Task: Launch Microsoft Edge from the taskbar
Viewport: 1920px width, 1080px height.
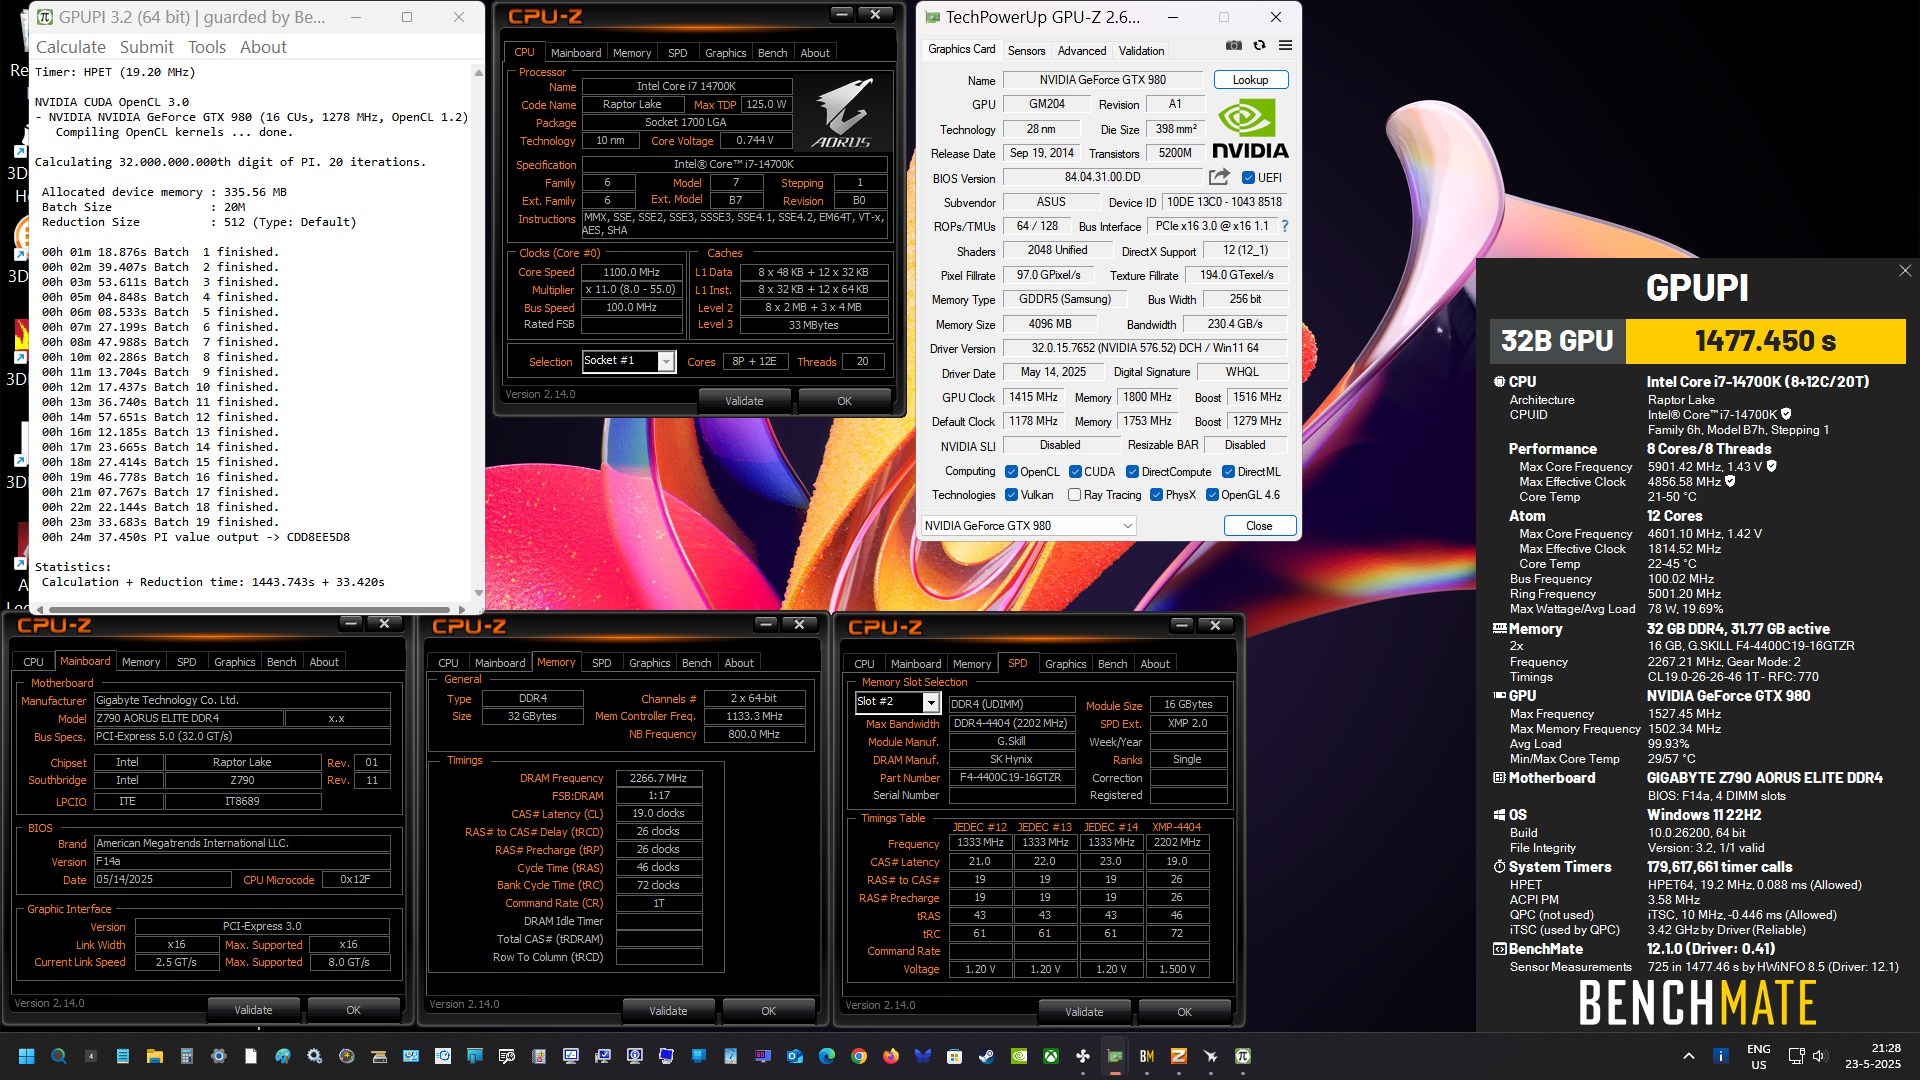Action: click(827, 1056)
